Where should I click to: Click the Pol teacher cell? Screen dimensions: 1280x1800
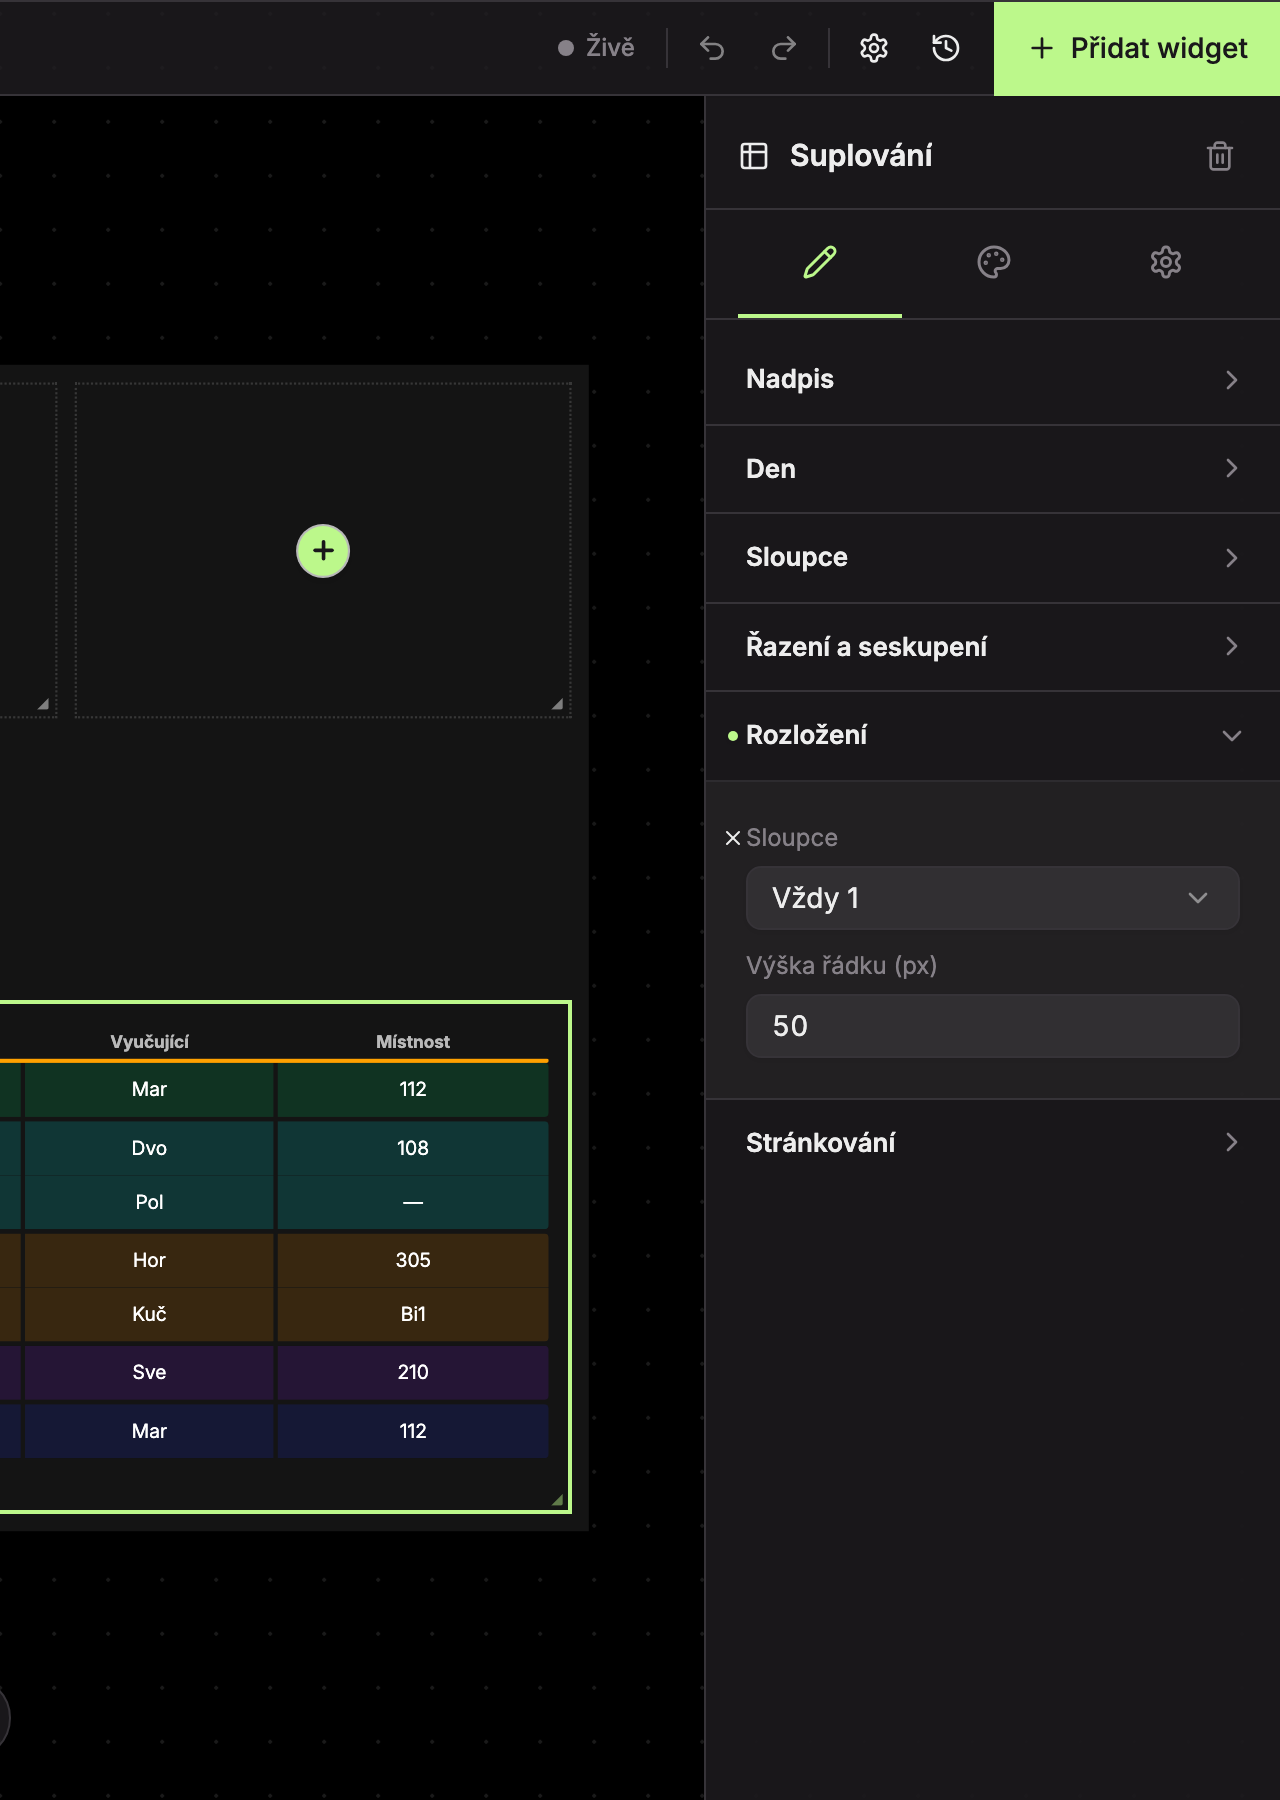click(x=149, y=1202)
